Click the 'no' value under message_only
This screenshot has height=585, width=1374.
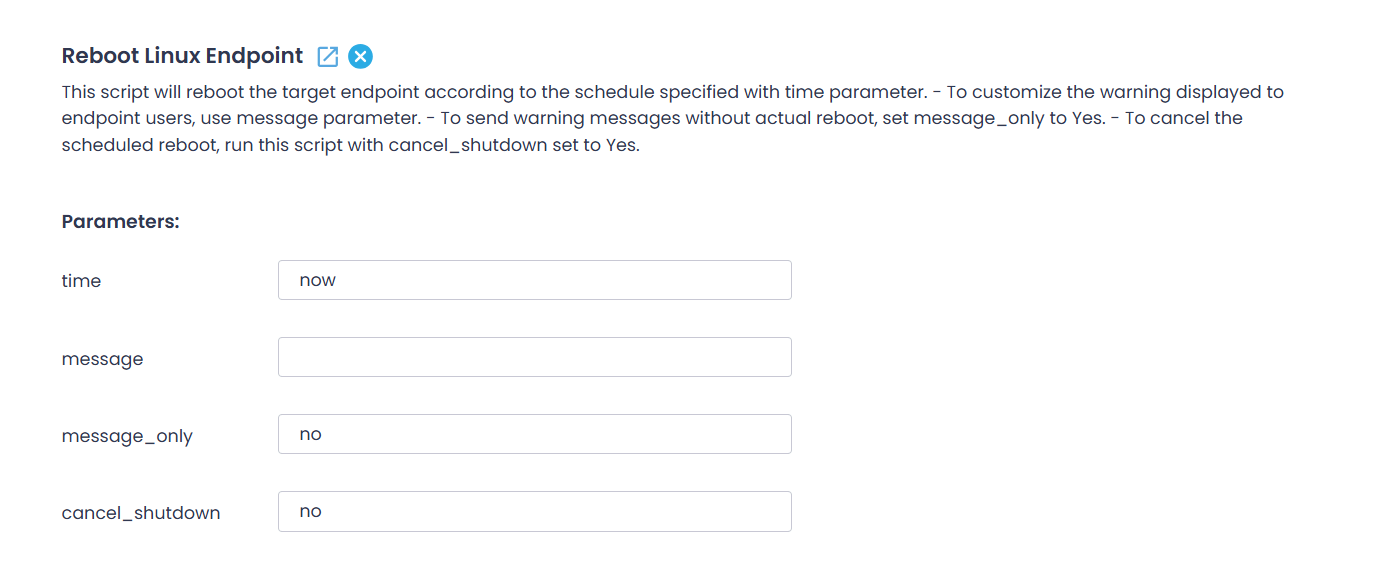(311, 434)
